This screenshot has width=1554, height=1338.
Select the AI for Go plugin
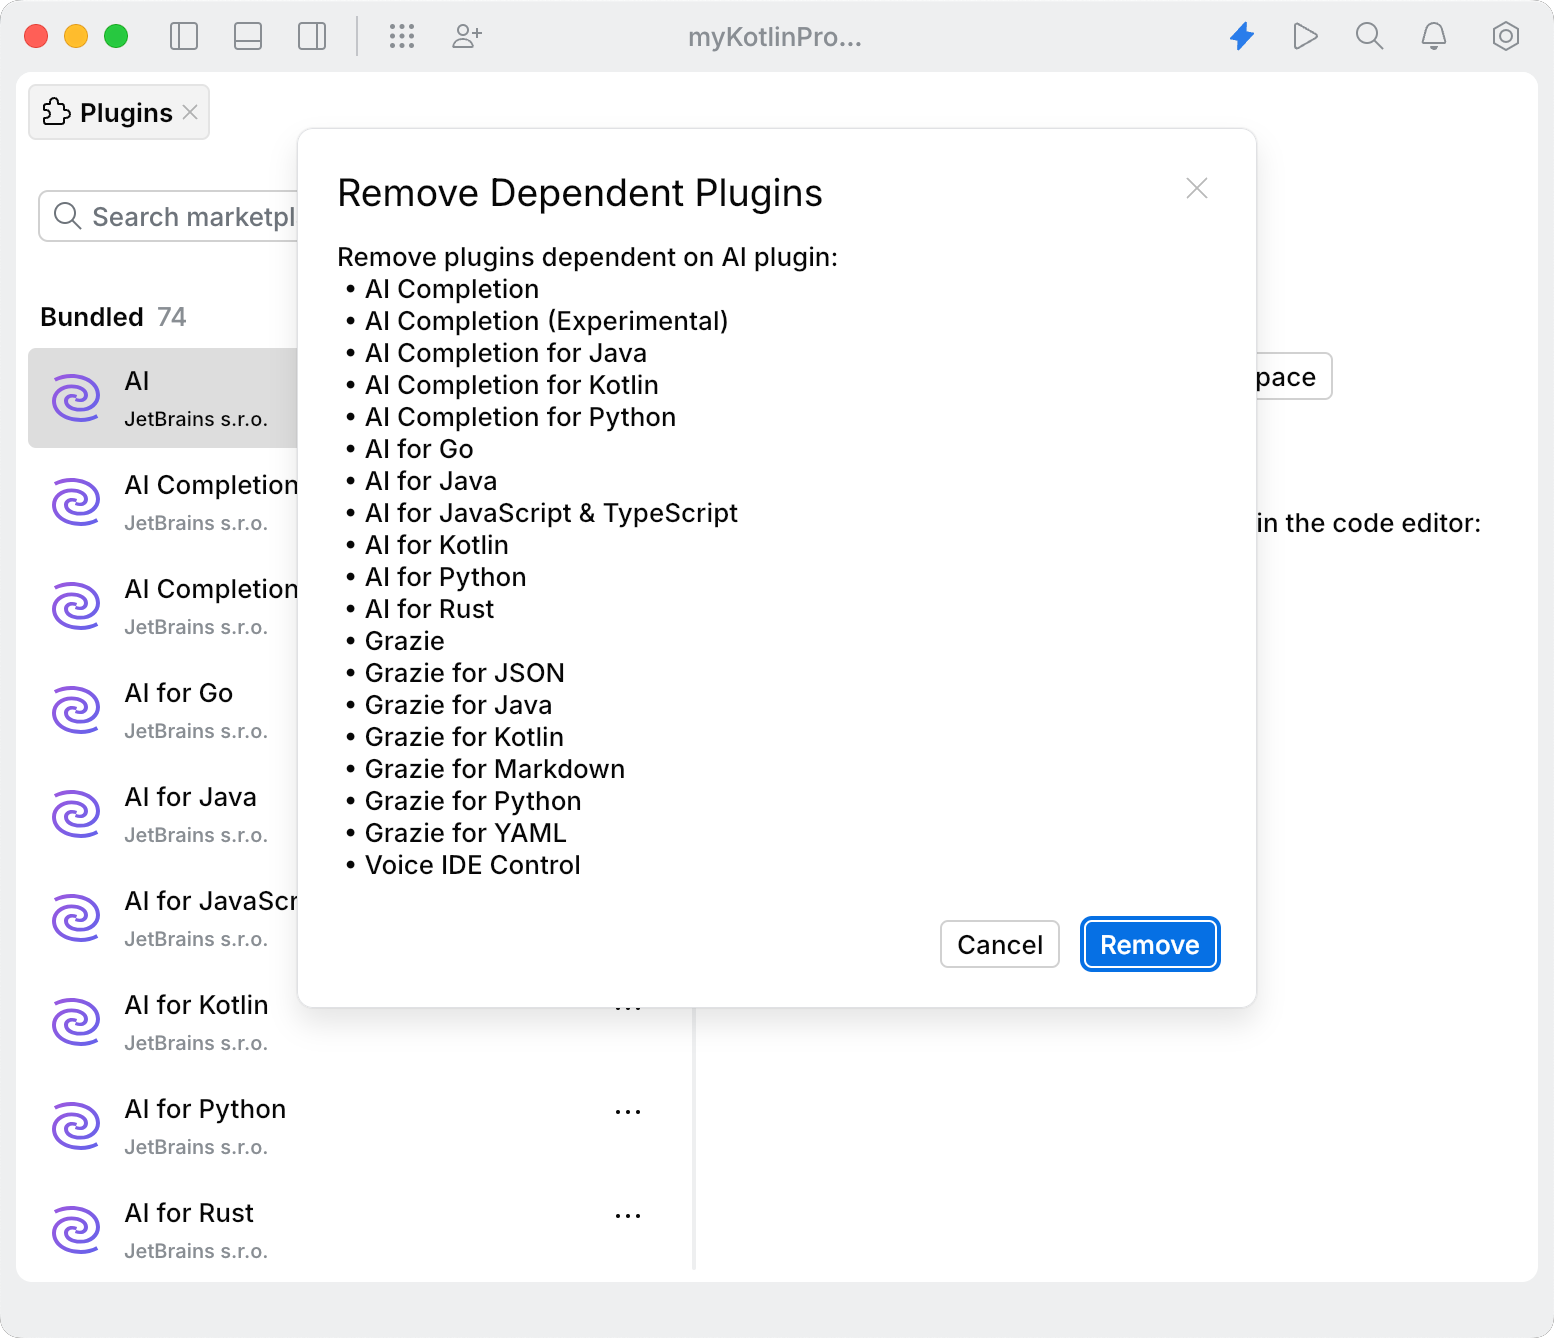pos(178,709)
